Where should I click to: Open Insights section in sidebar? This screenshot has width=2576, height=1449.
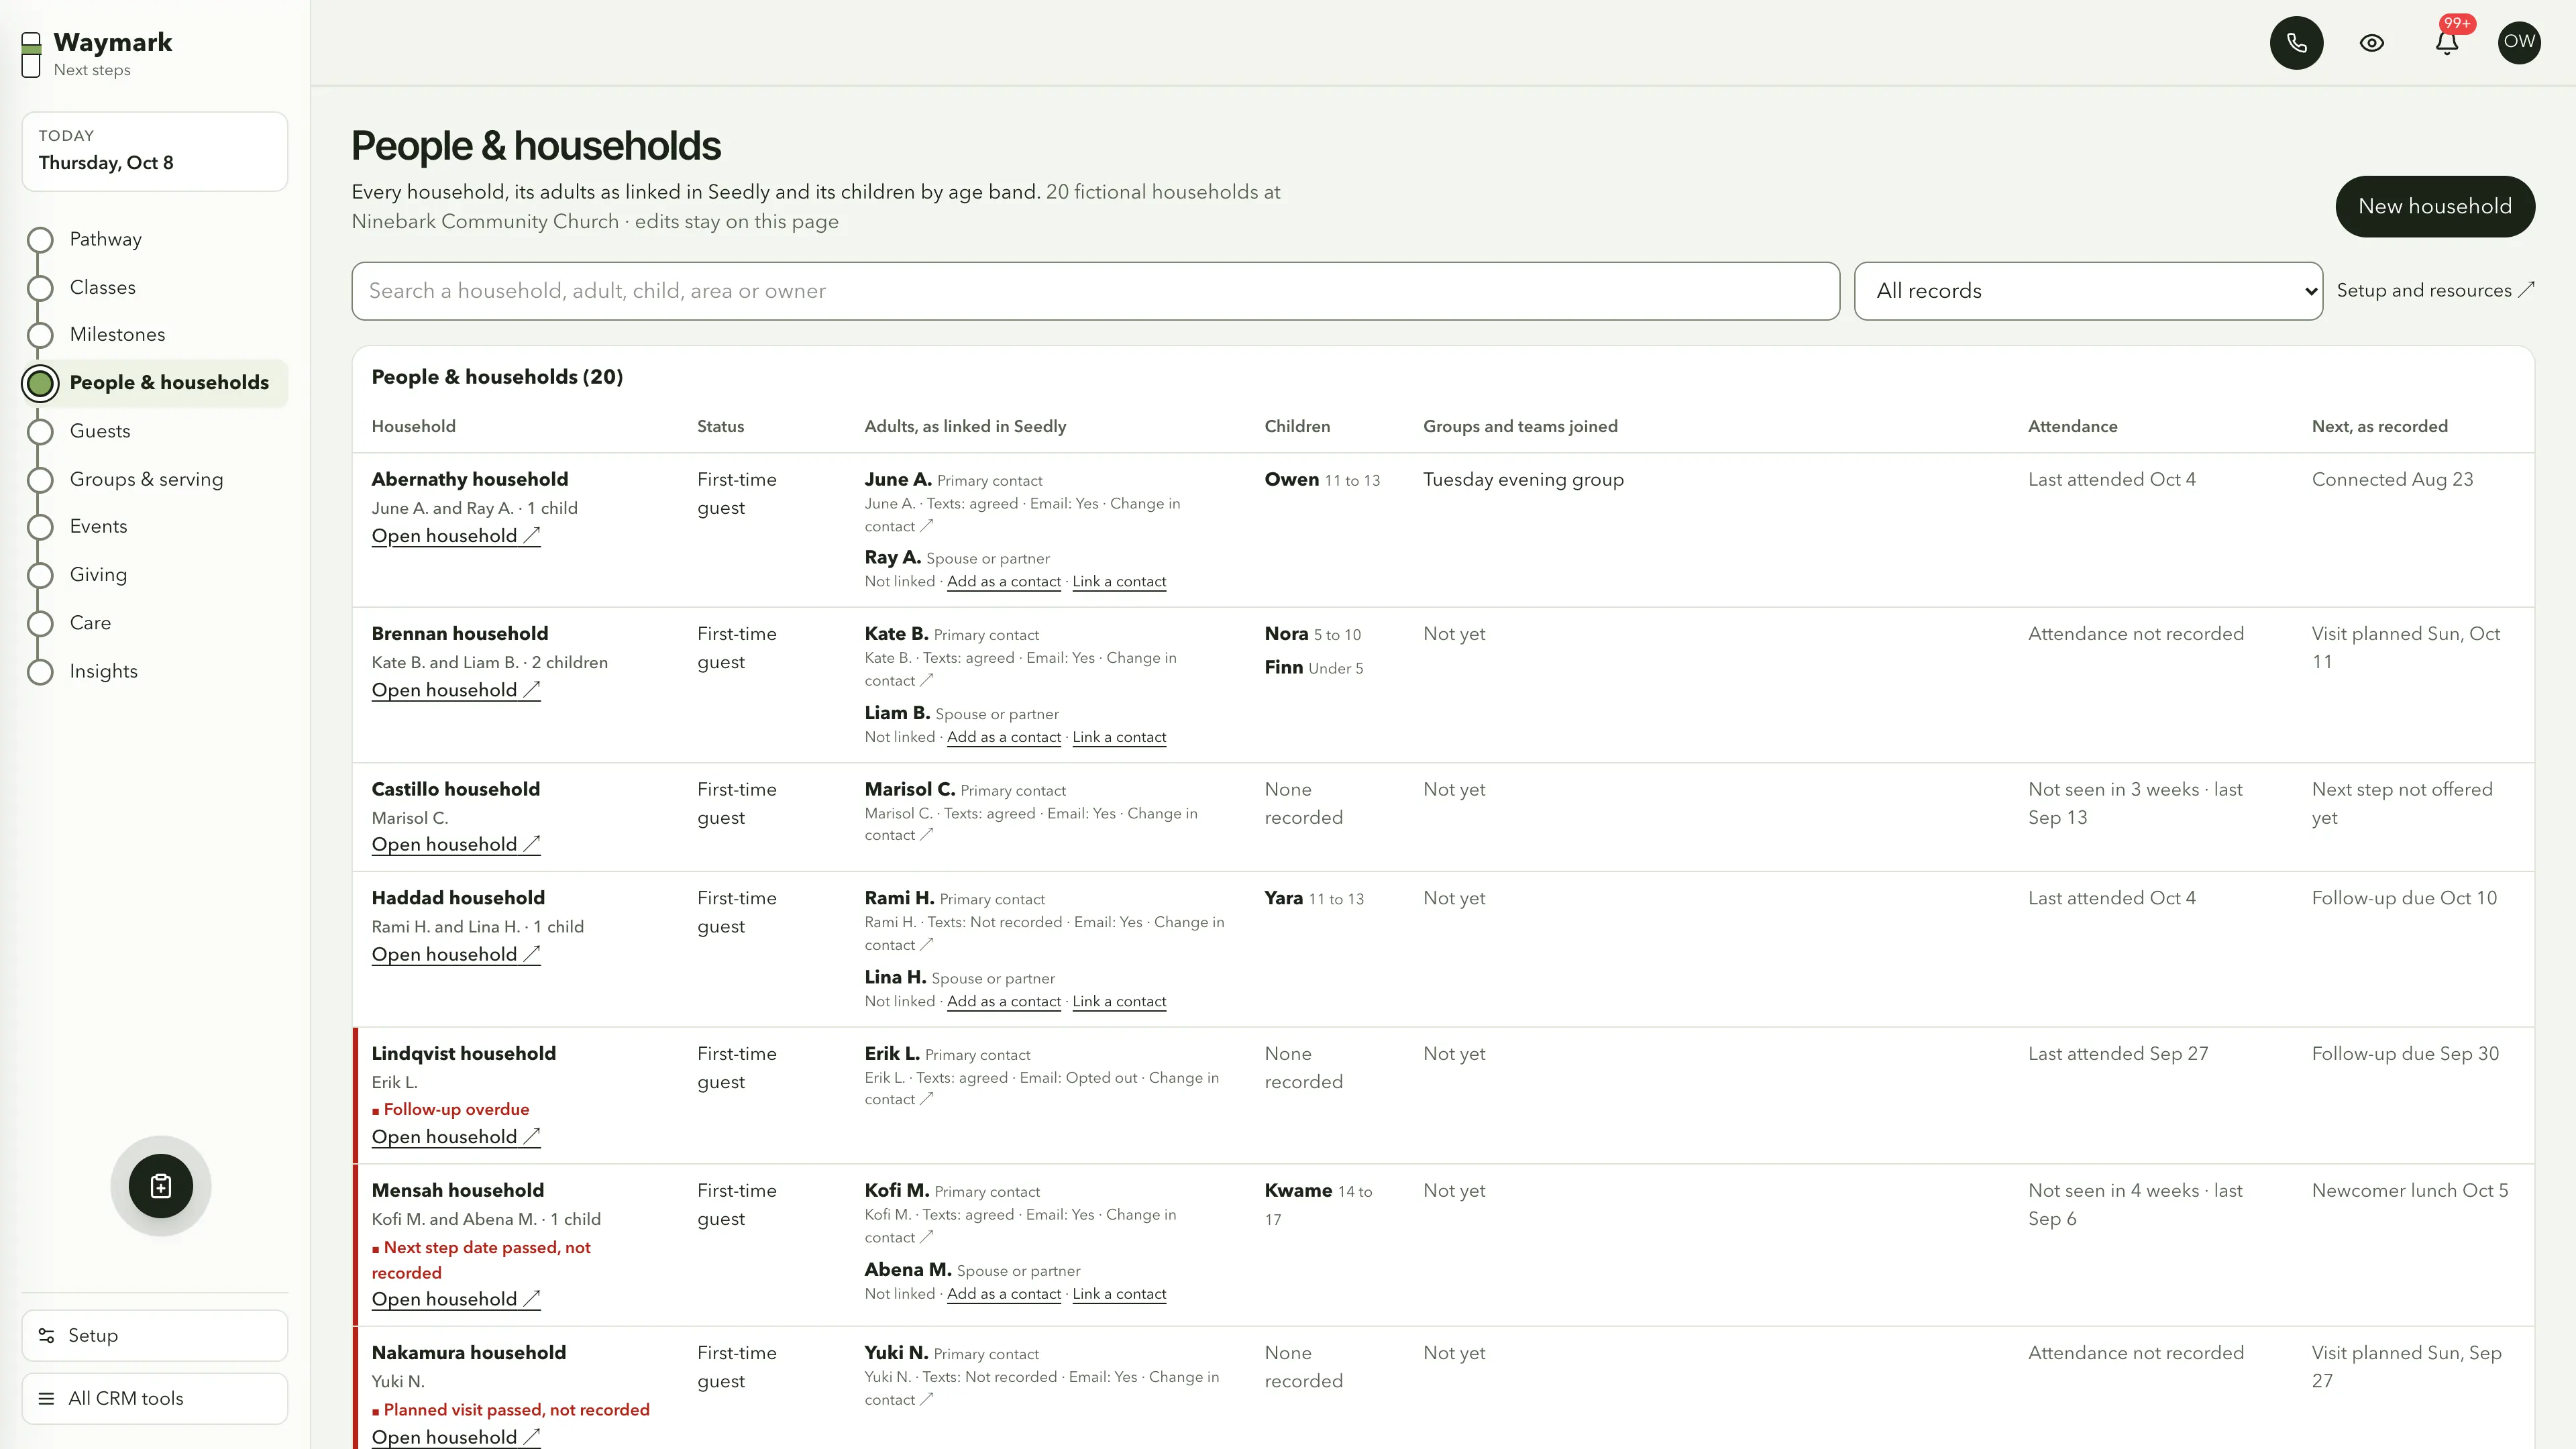[x=104, y=671]
